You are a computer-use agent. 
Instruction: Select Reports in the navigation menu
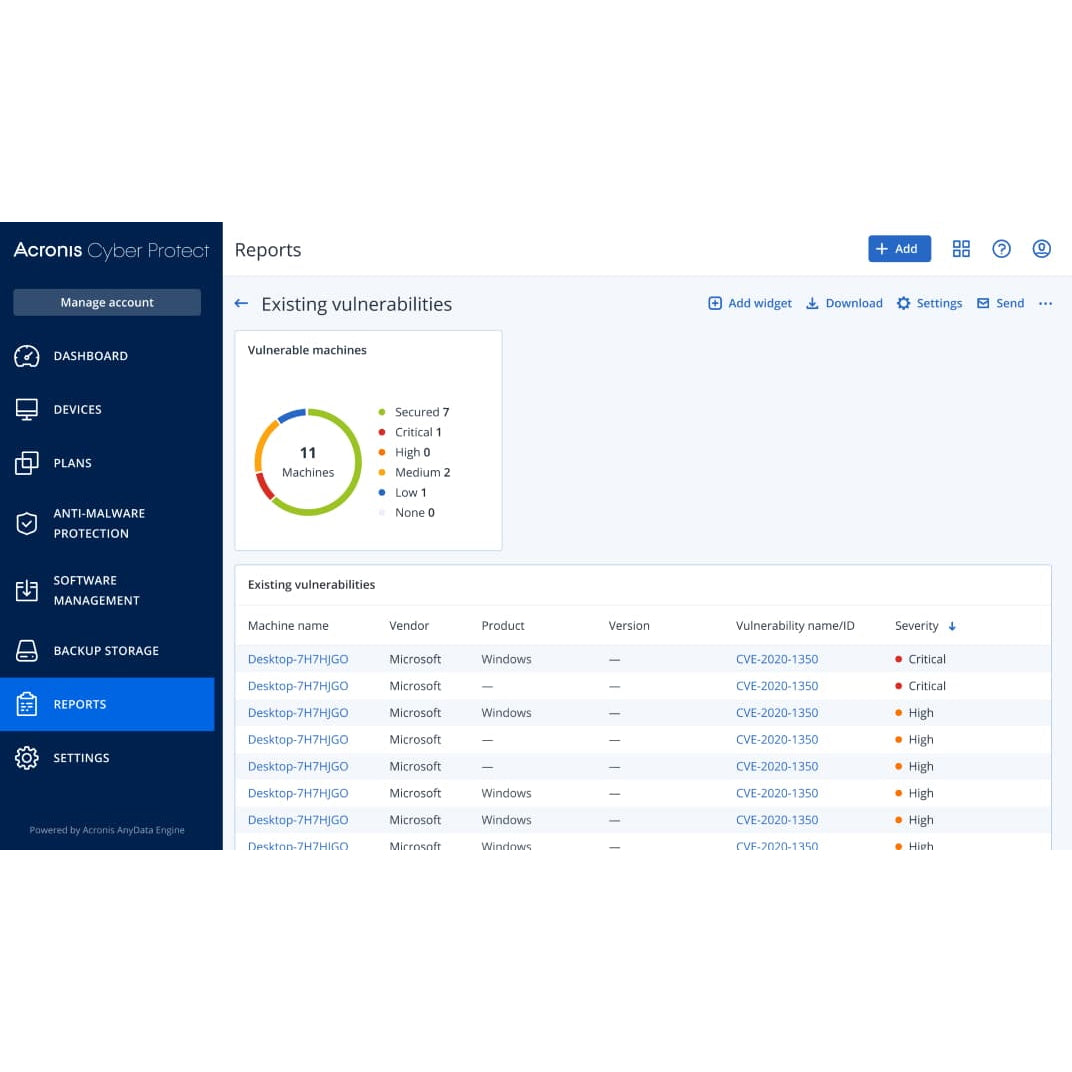click(x=79, y=704)
